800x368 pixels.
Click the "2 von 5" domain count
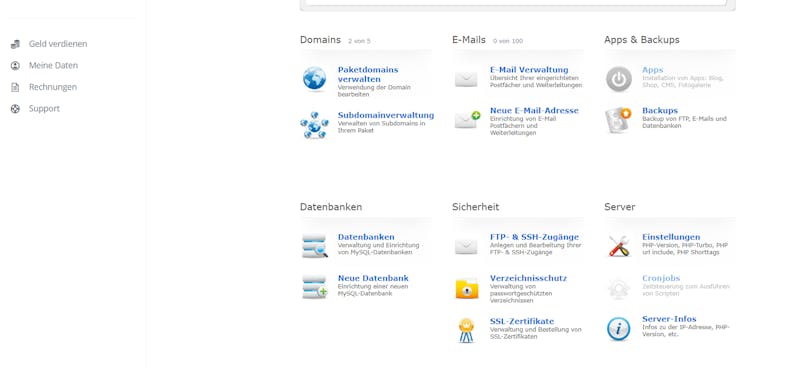pyautogui.click(x=359, y=41)
